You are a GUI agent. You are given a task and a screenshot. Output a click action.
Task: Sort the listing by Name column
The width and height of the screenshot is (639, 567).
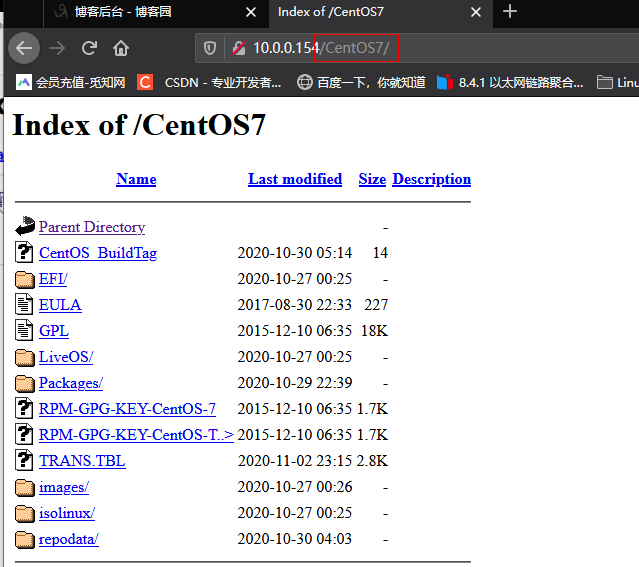[136, 179]
